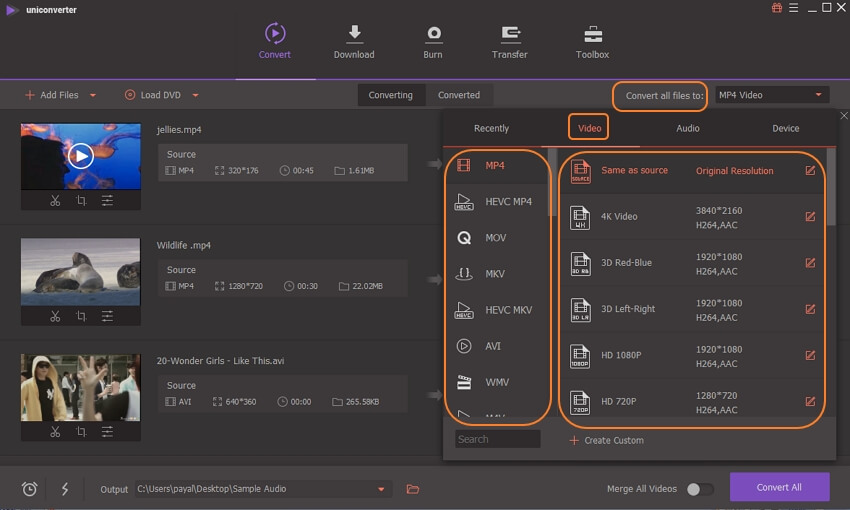The height and width of the screenshot is (510, 850).
Task: Choose HEVC MP4 format
Action: (x=496, y=202)
